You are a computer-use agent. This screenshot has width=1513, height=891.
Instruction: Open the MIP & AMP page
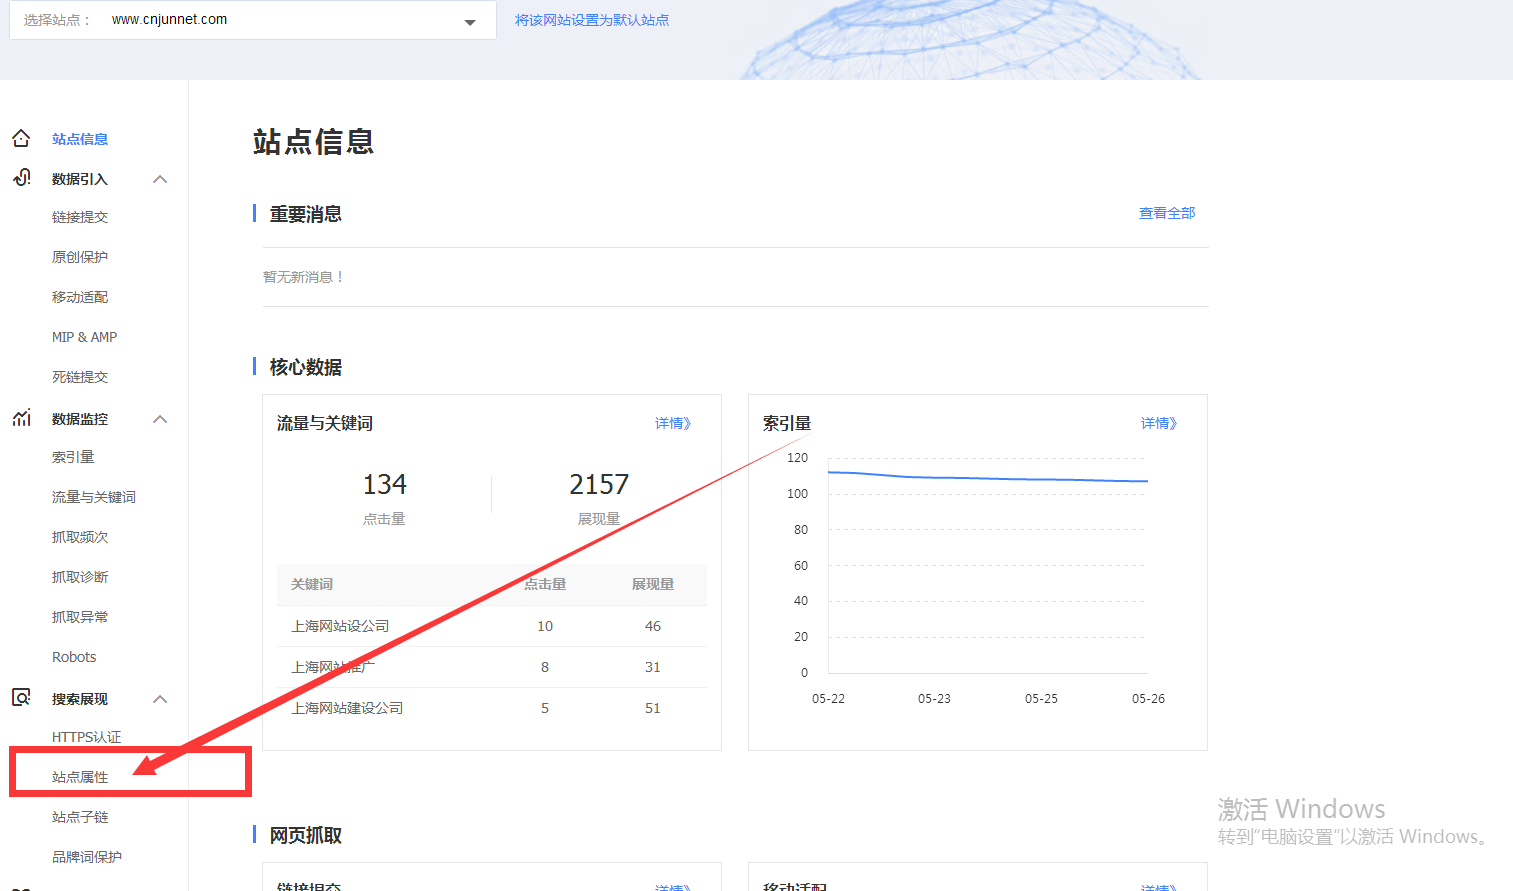(x=84, y=336)
